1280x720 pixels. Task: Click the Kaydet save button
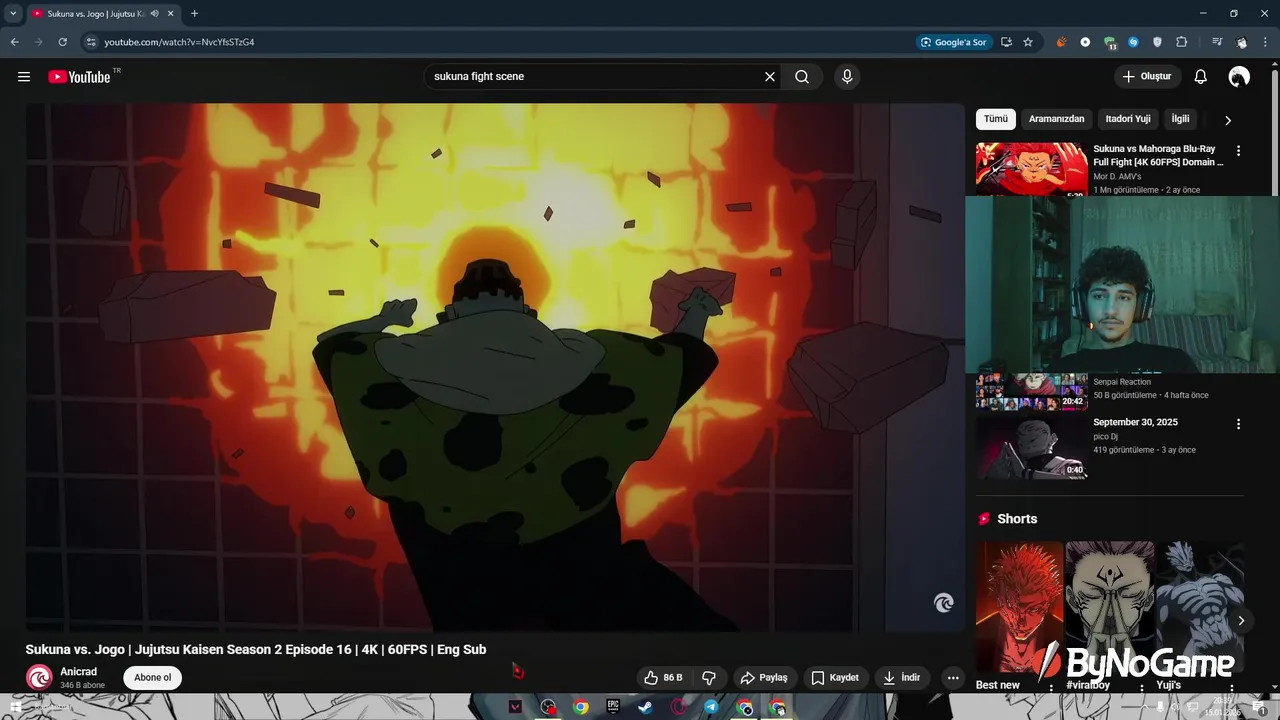[835, 678]
